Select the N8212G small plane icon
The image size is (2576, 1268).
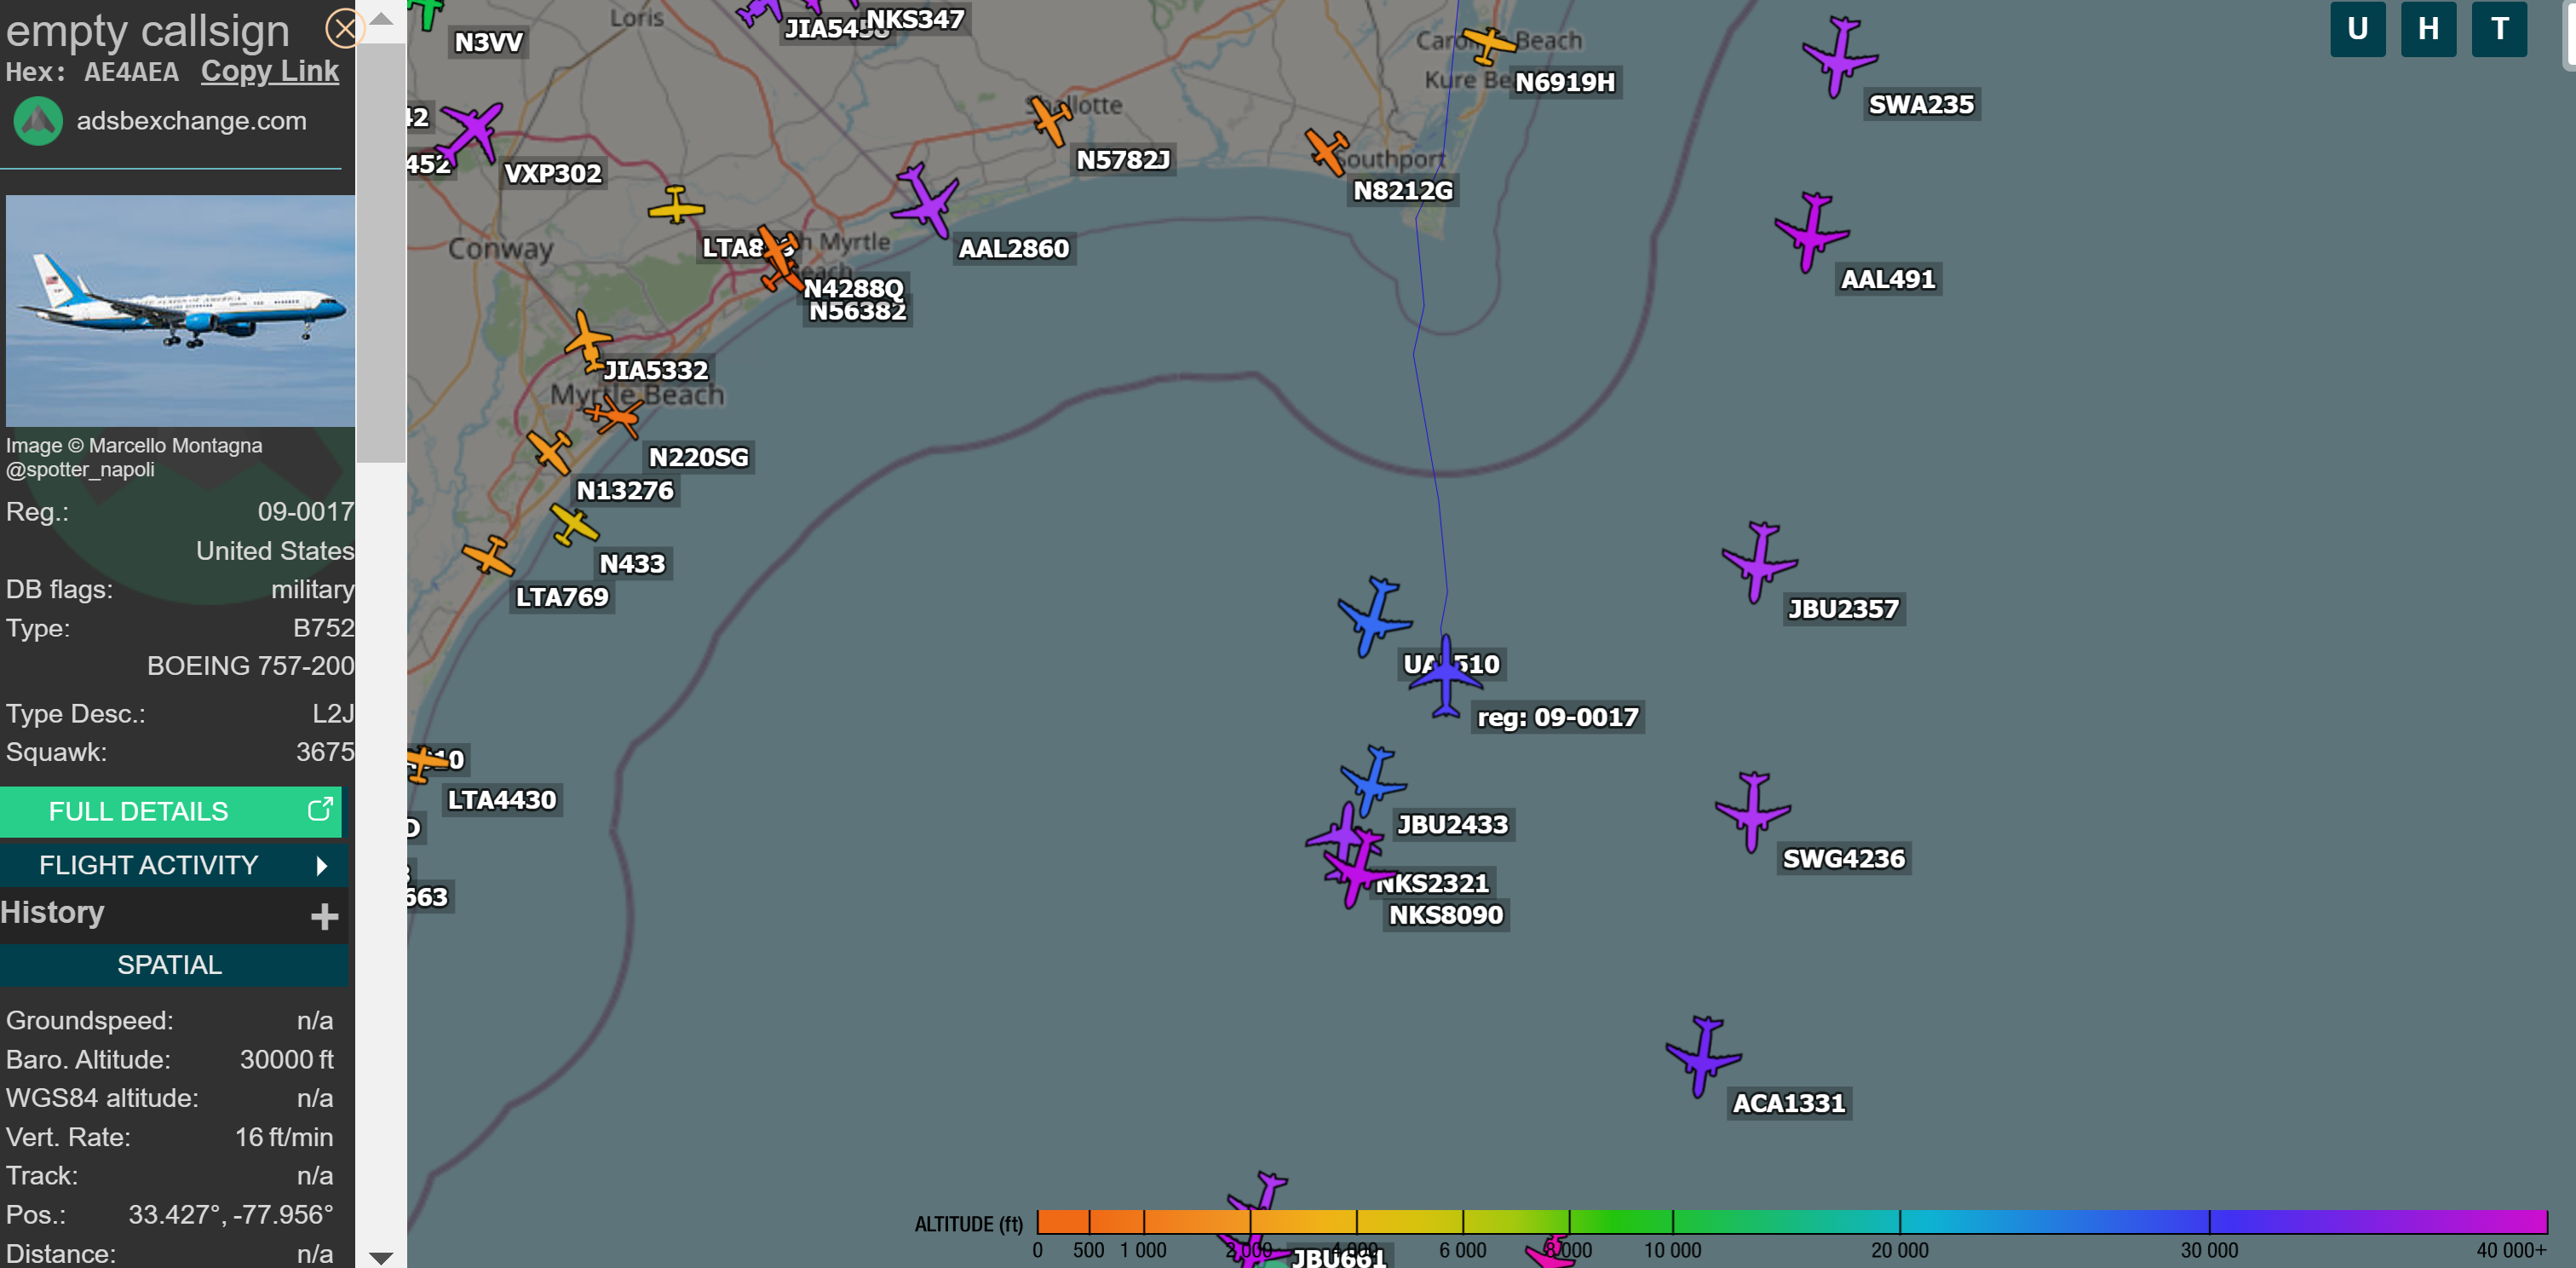1327,152
